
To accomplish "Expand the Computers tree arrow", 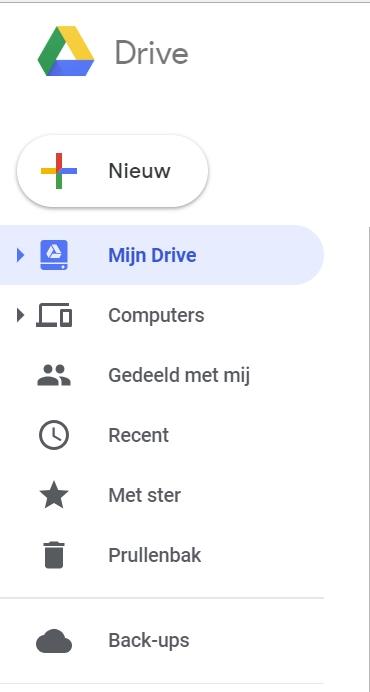I will tap(20, 315).
